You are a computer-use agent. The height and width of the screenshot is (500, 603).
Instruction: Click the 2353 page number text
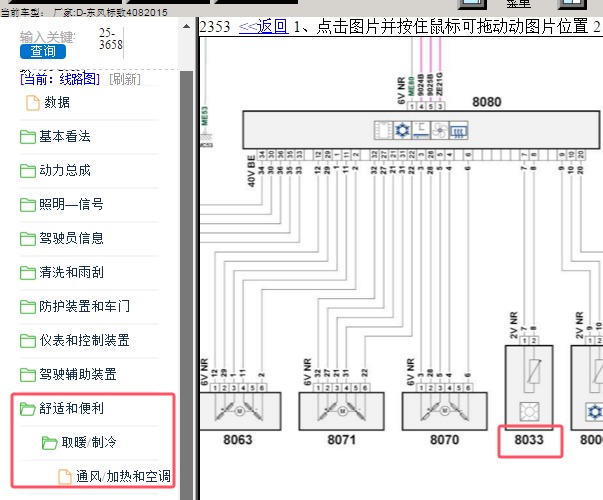coord(215,27)
